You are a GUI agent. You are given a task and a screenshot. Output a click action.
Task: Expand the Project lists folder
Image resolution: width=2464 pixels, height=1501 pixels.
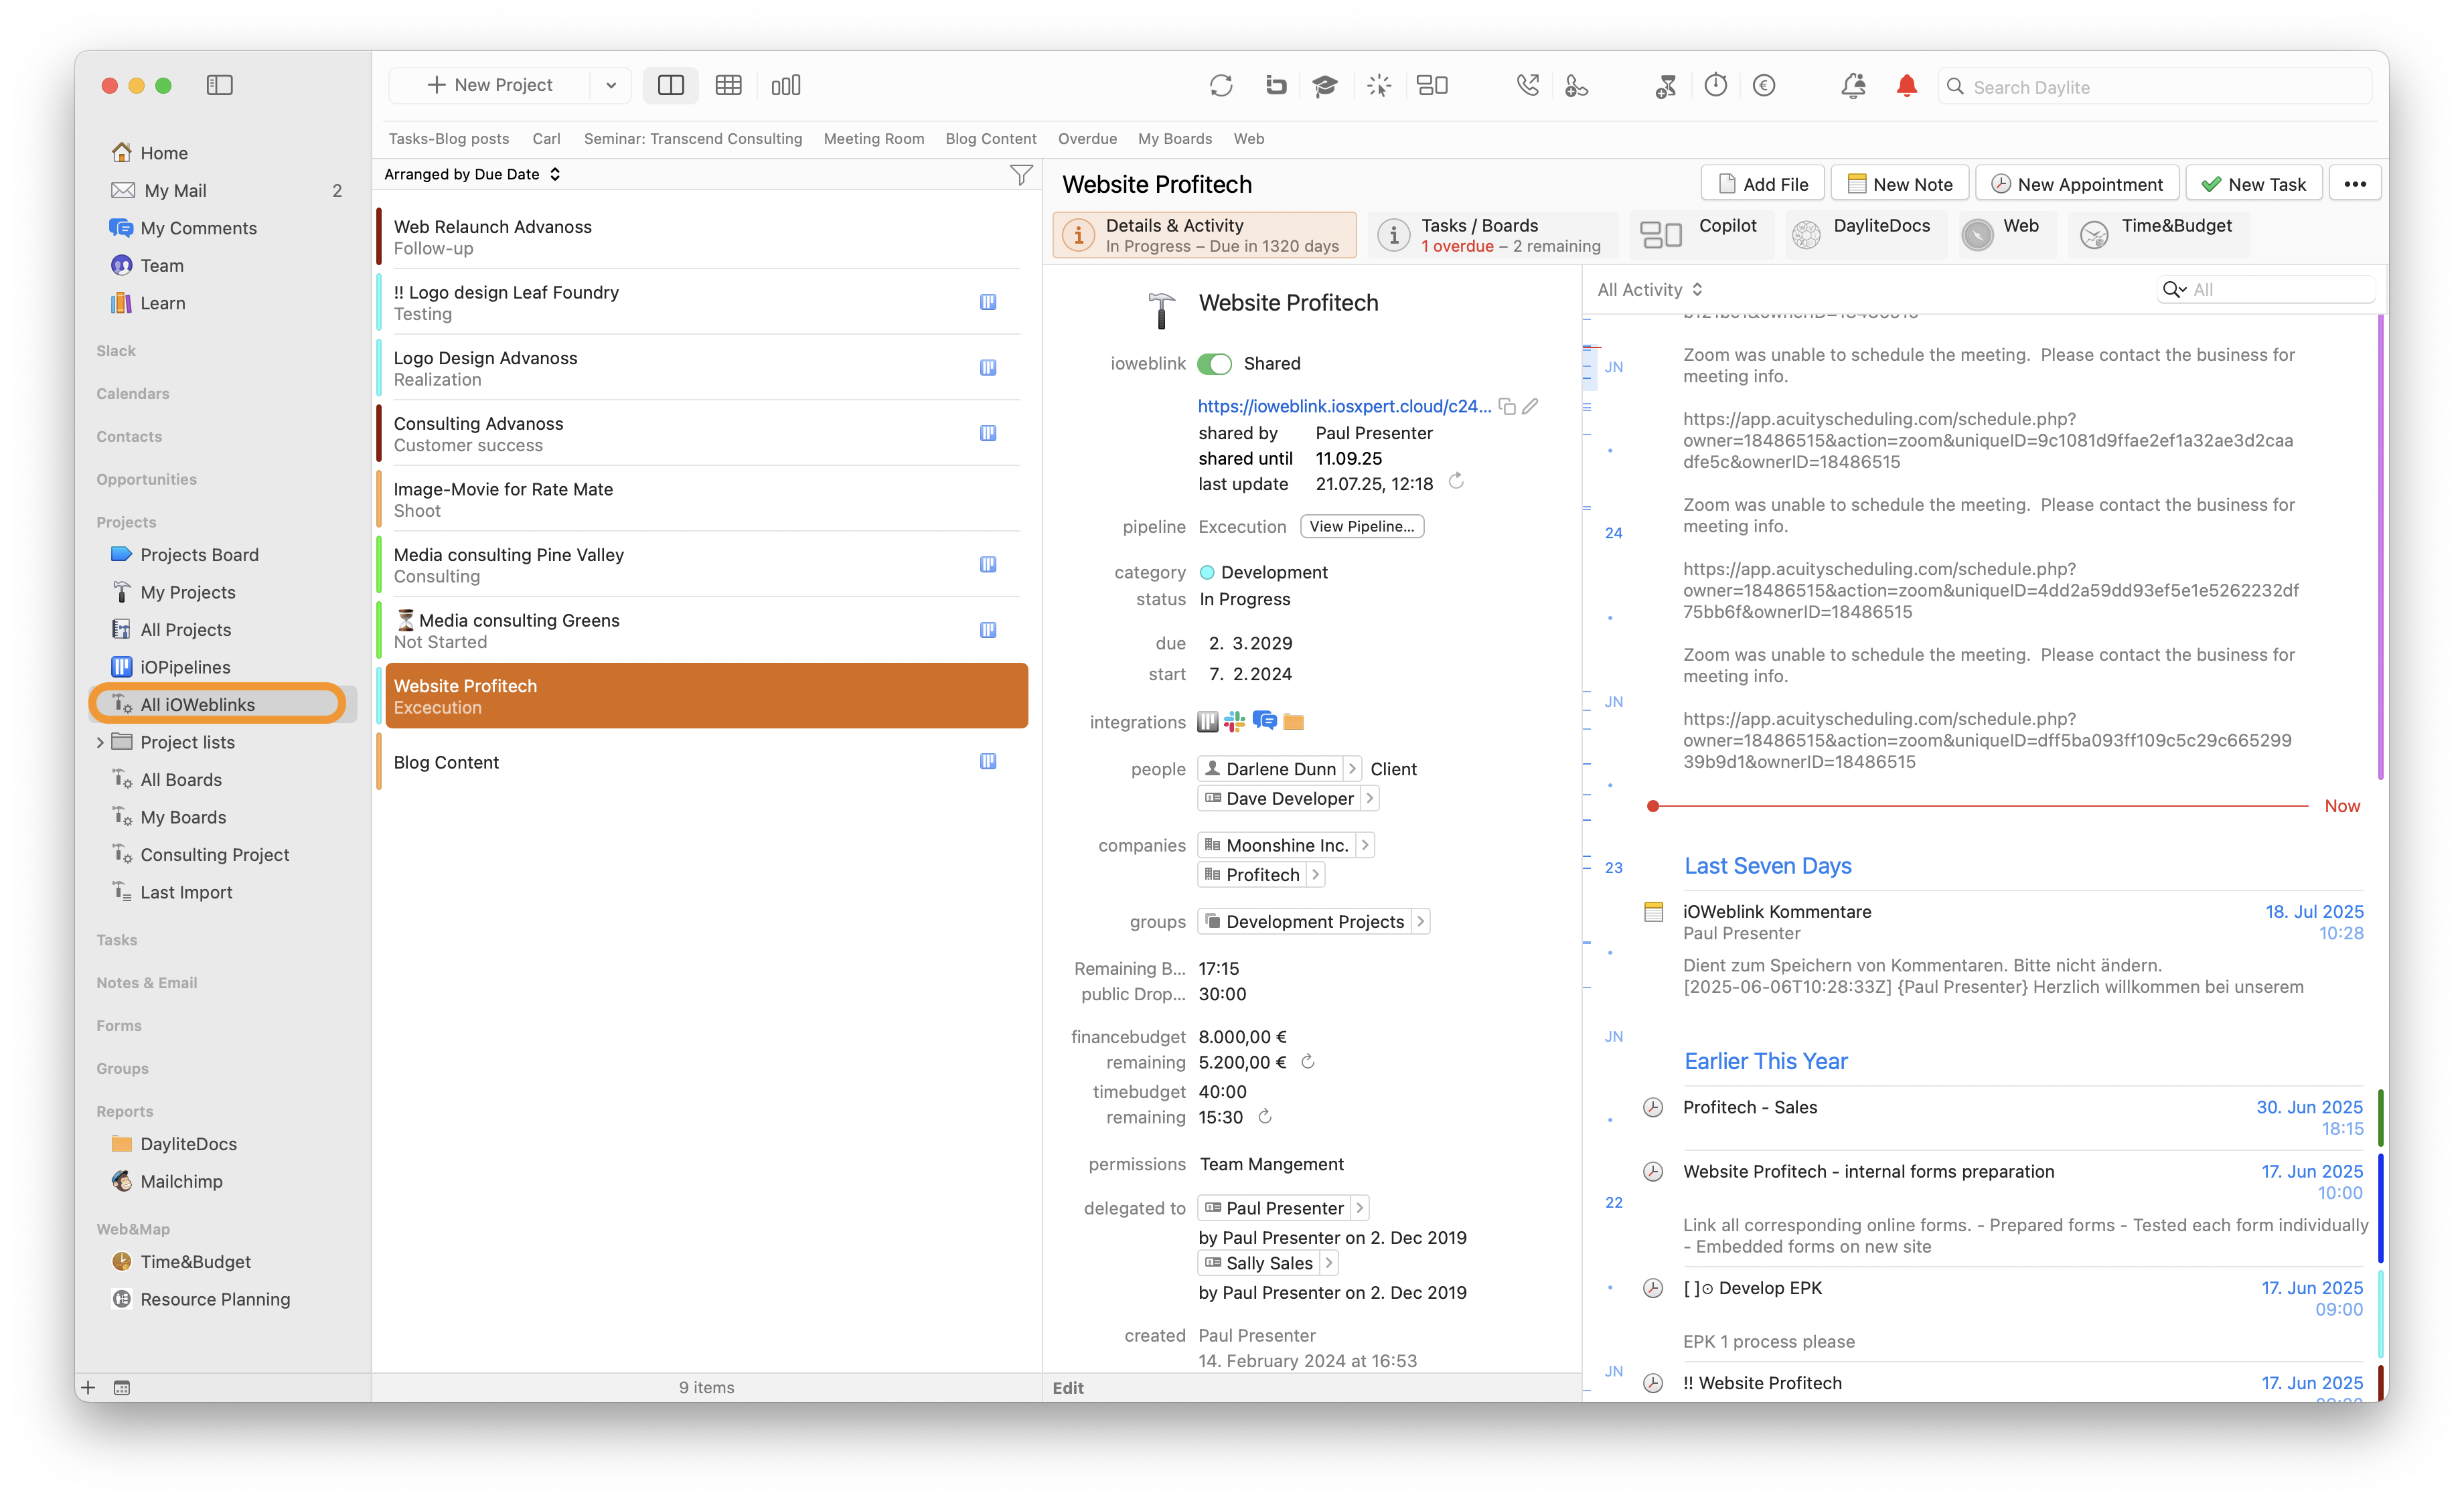pyautogui.click(x=100, y=742)
